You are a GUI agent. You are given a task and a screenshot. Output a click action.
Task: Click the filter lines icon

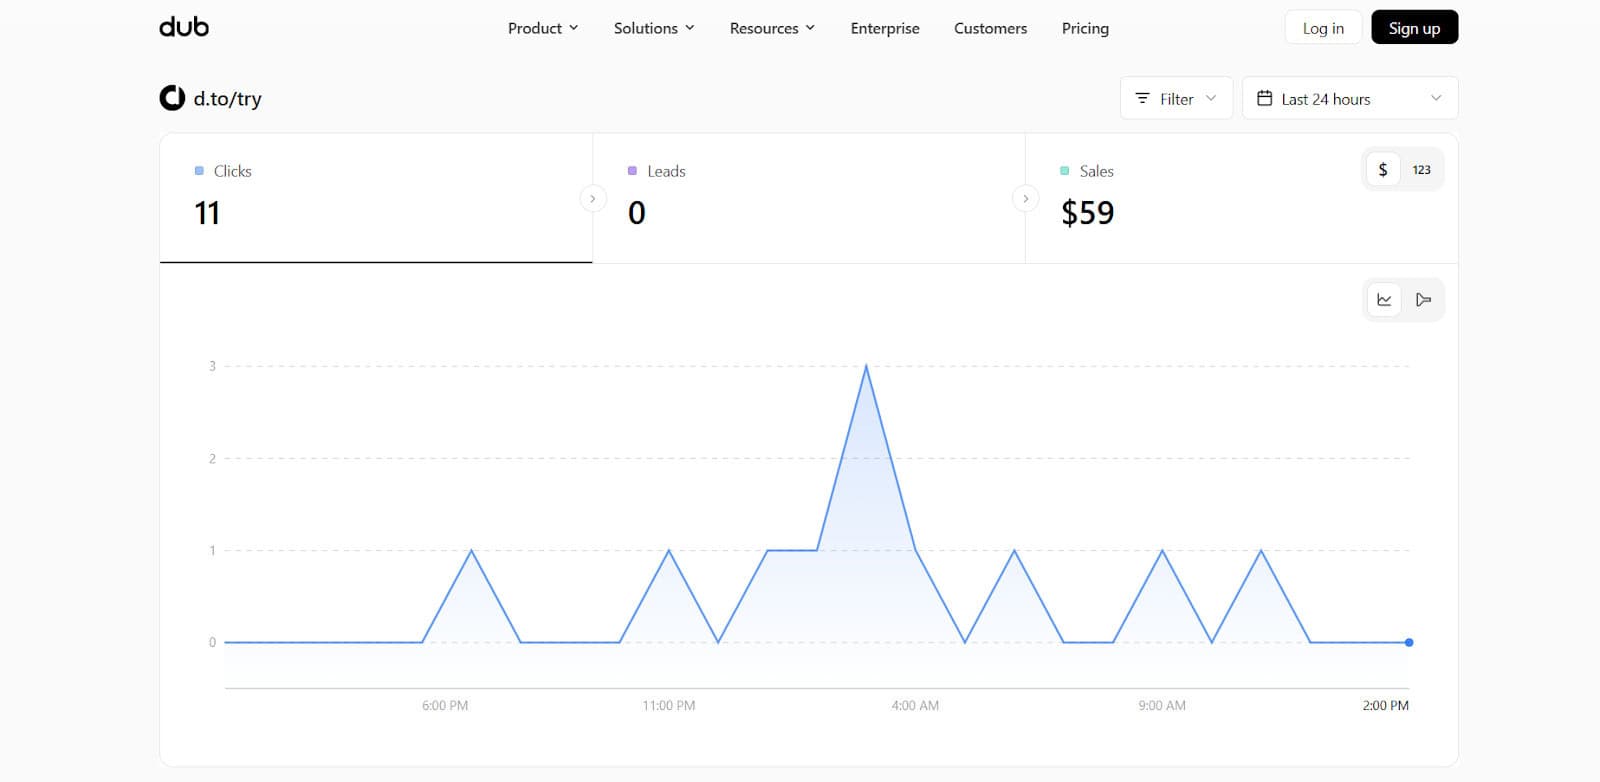1142,98
